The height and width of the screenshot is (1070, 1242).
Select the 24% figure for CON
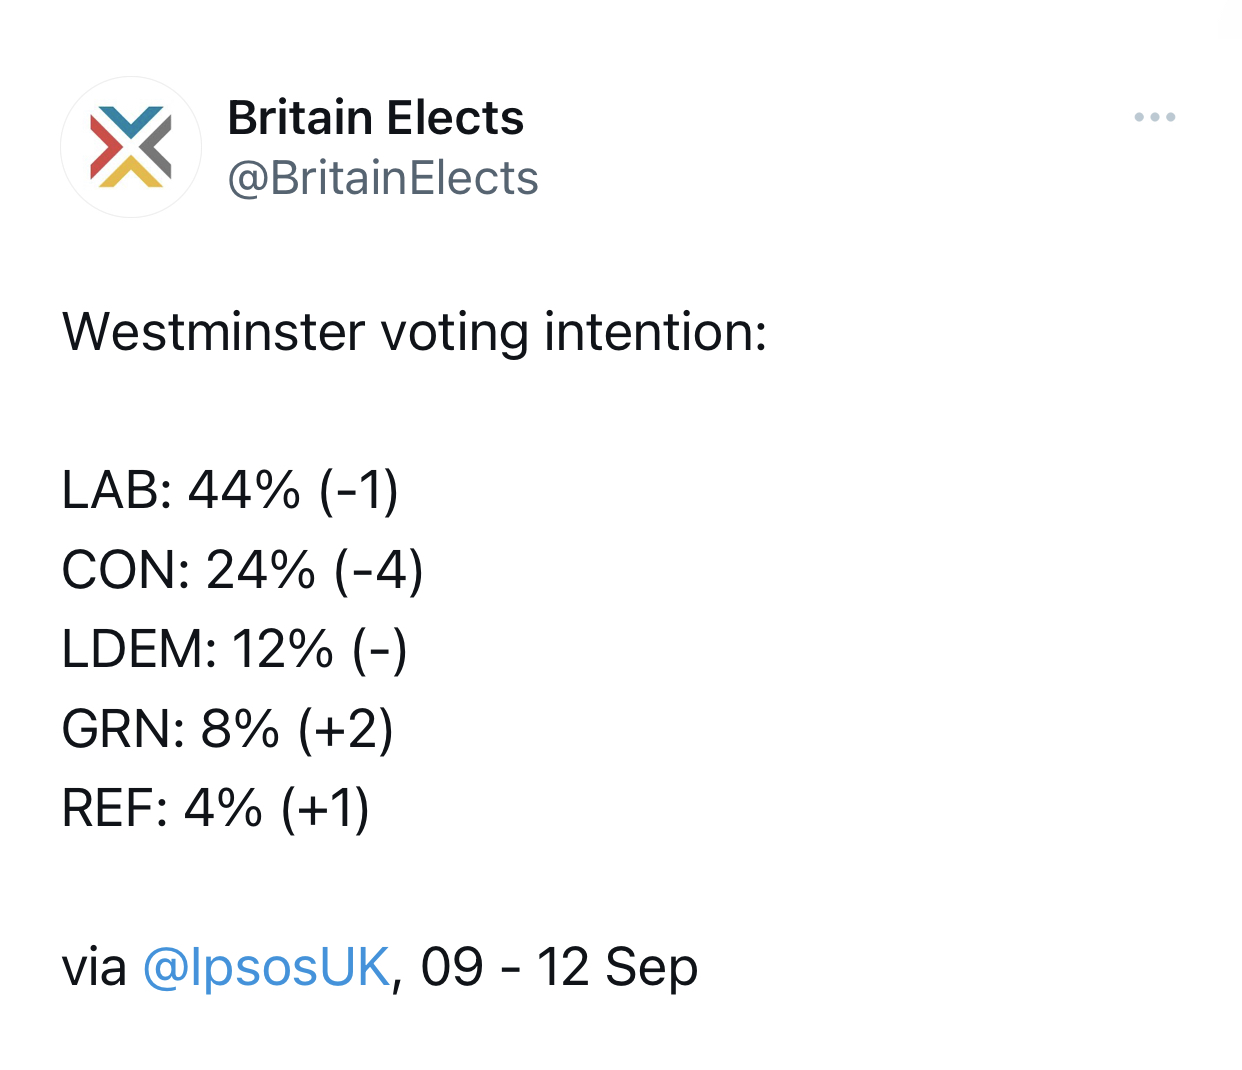[x=261, y=570]
